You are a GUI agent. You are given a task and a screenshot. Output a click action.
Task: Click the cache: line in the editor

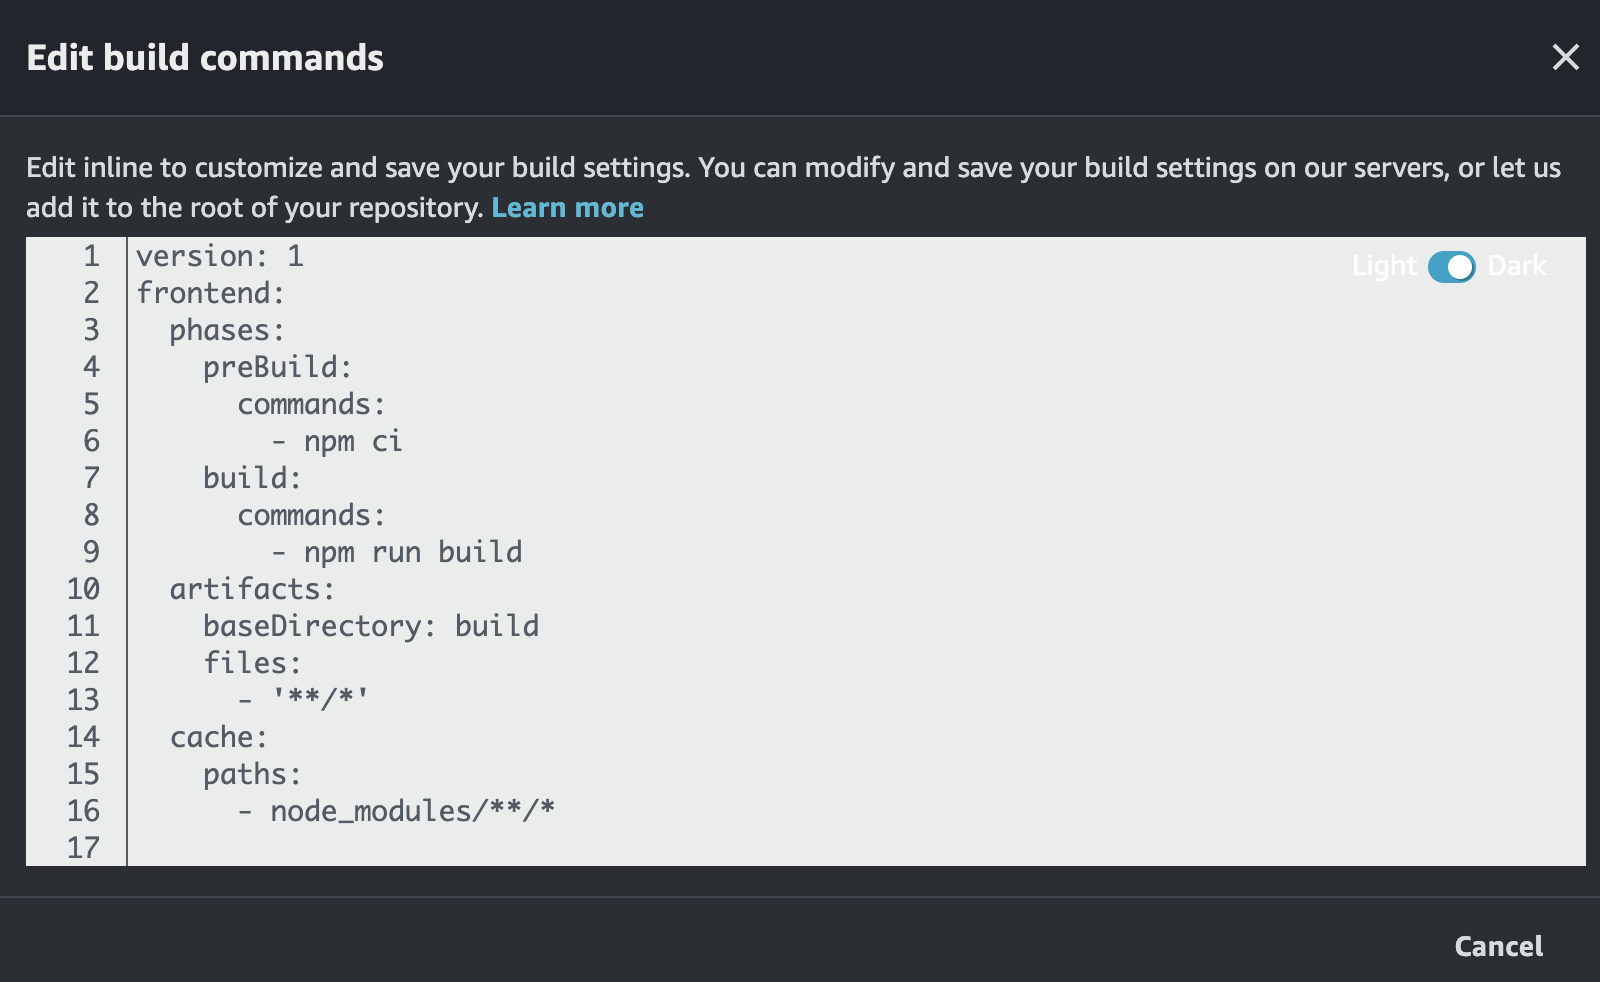click(218, 736)
